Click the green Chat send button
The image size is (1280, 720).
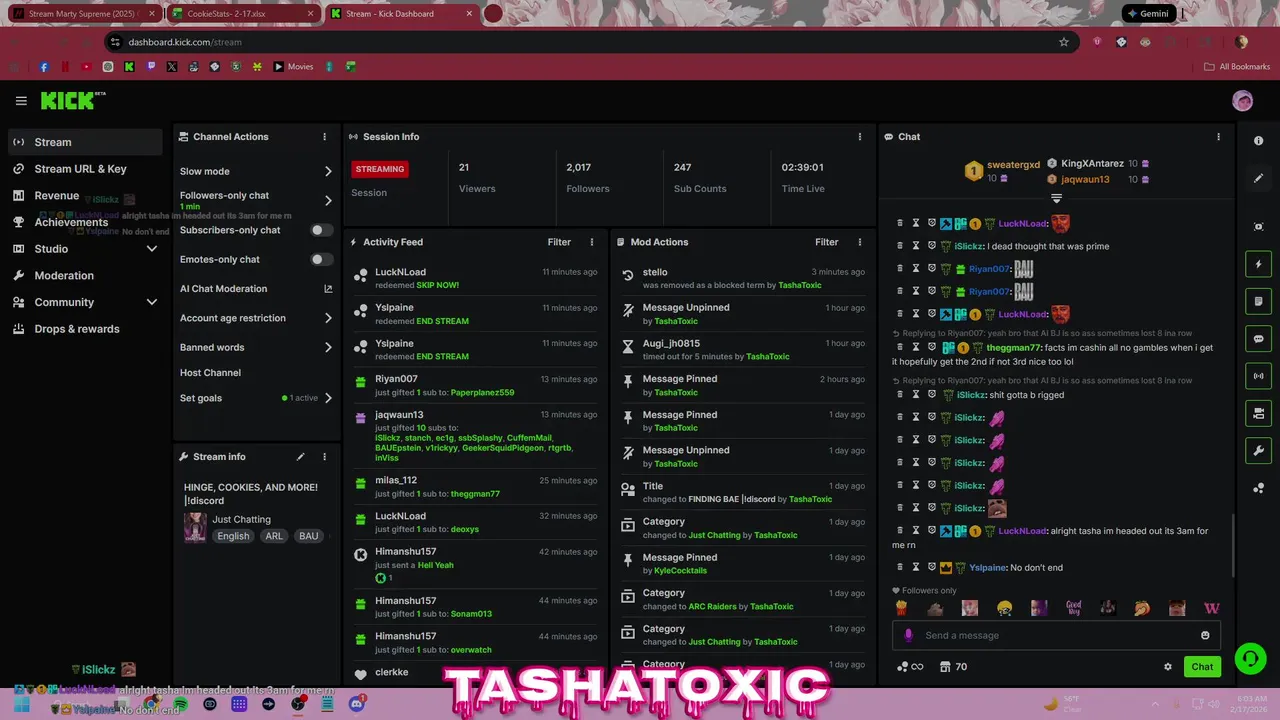(x=1202, y=667)
